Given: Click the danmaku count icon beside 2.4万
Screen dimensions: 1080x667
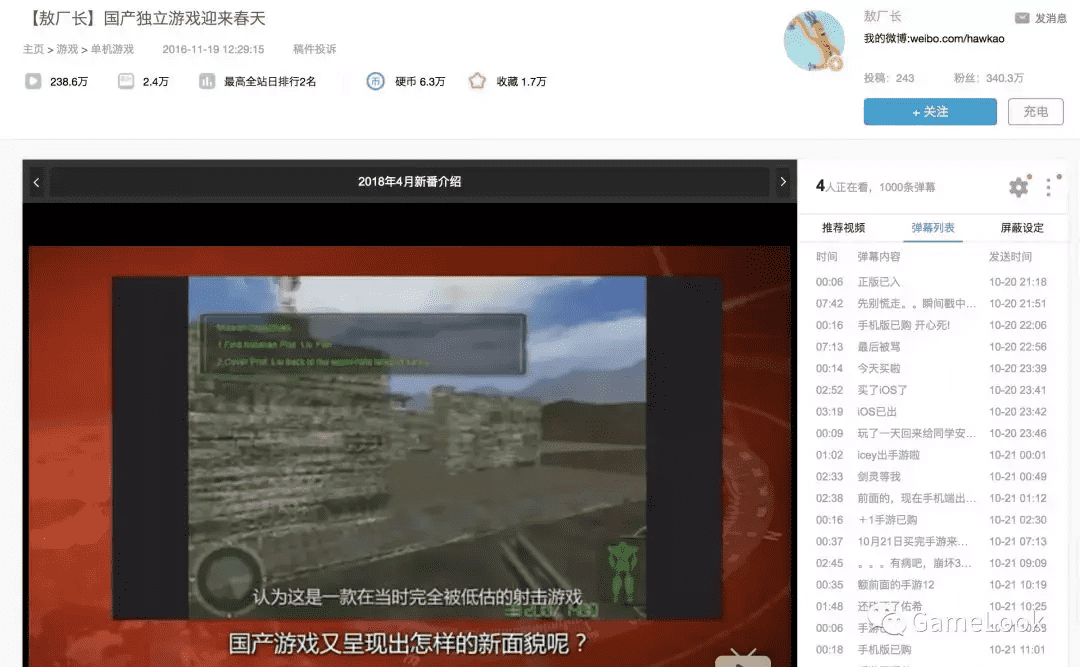Looking at the screenshot, I should pyautogui.click(x=125, y=81).
